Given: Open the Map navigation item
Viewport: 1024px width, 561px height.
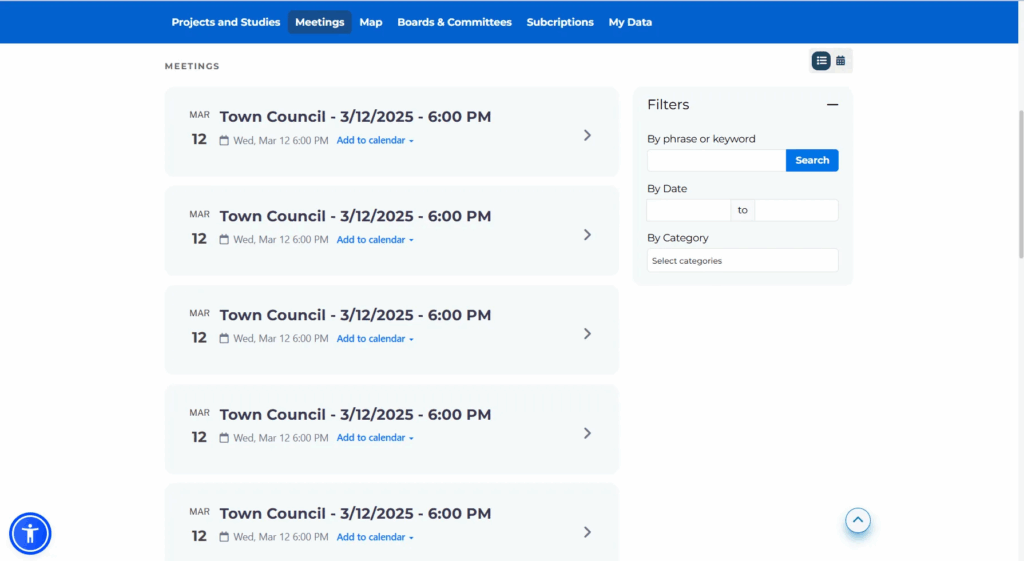Looking at the screenshot, I should click(371, 22).
